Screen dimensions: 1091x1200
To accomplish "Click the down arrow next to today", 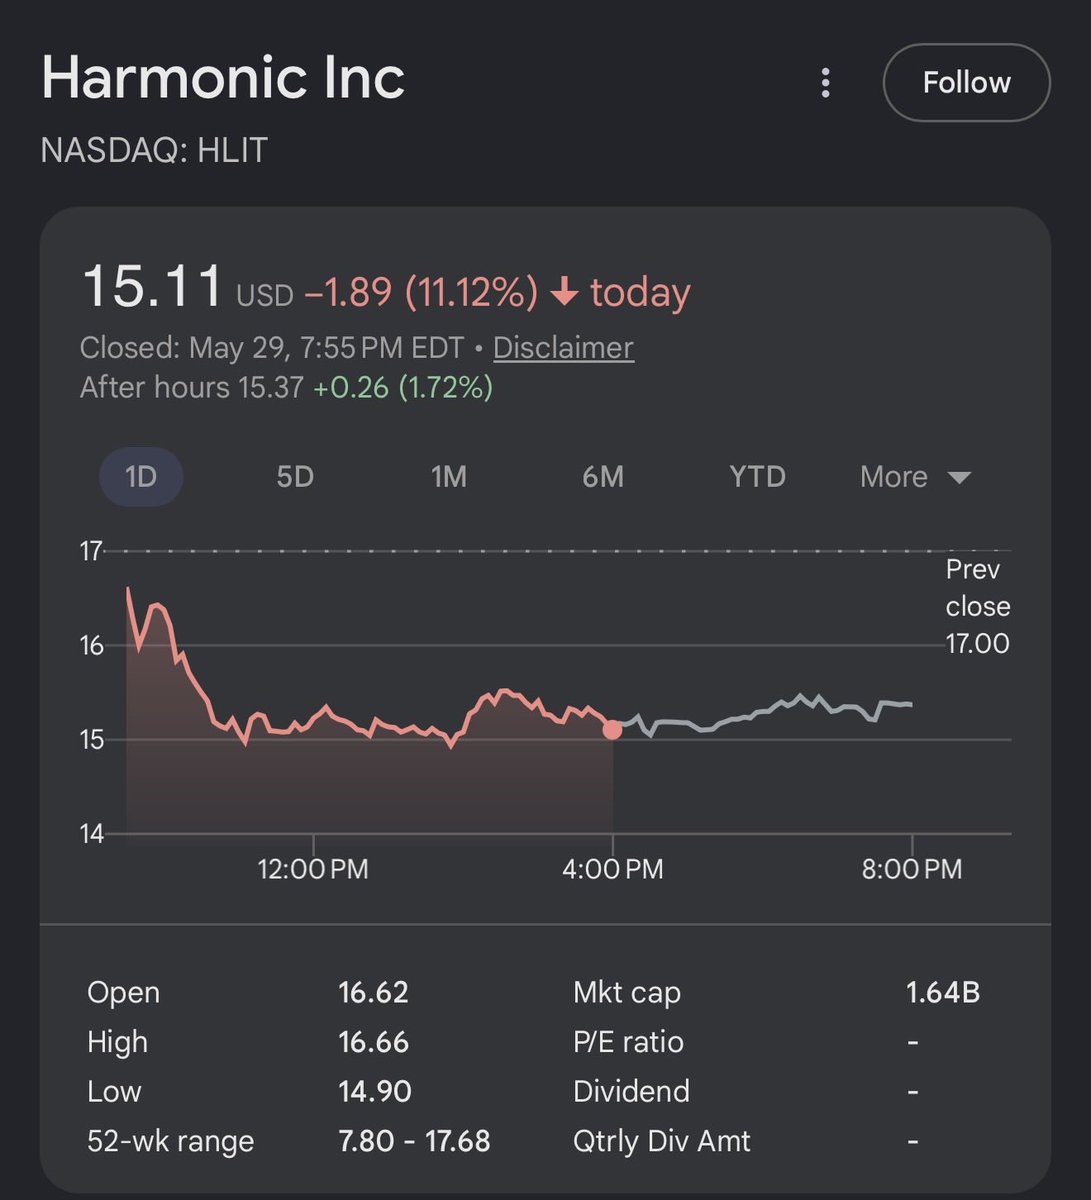I will point(565,292).
